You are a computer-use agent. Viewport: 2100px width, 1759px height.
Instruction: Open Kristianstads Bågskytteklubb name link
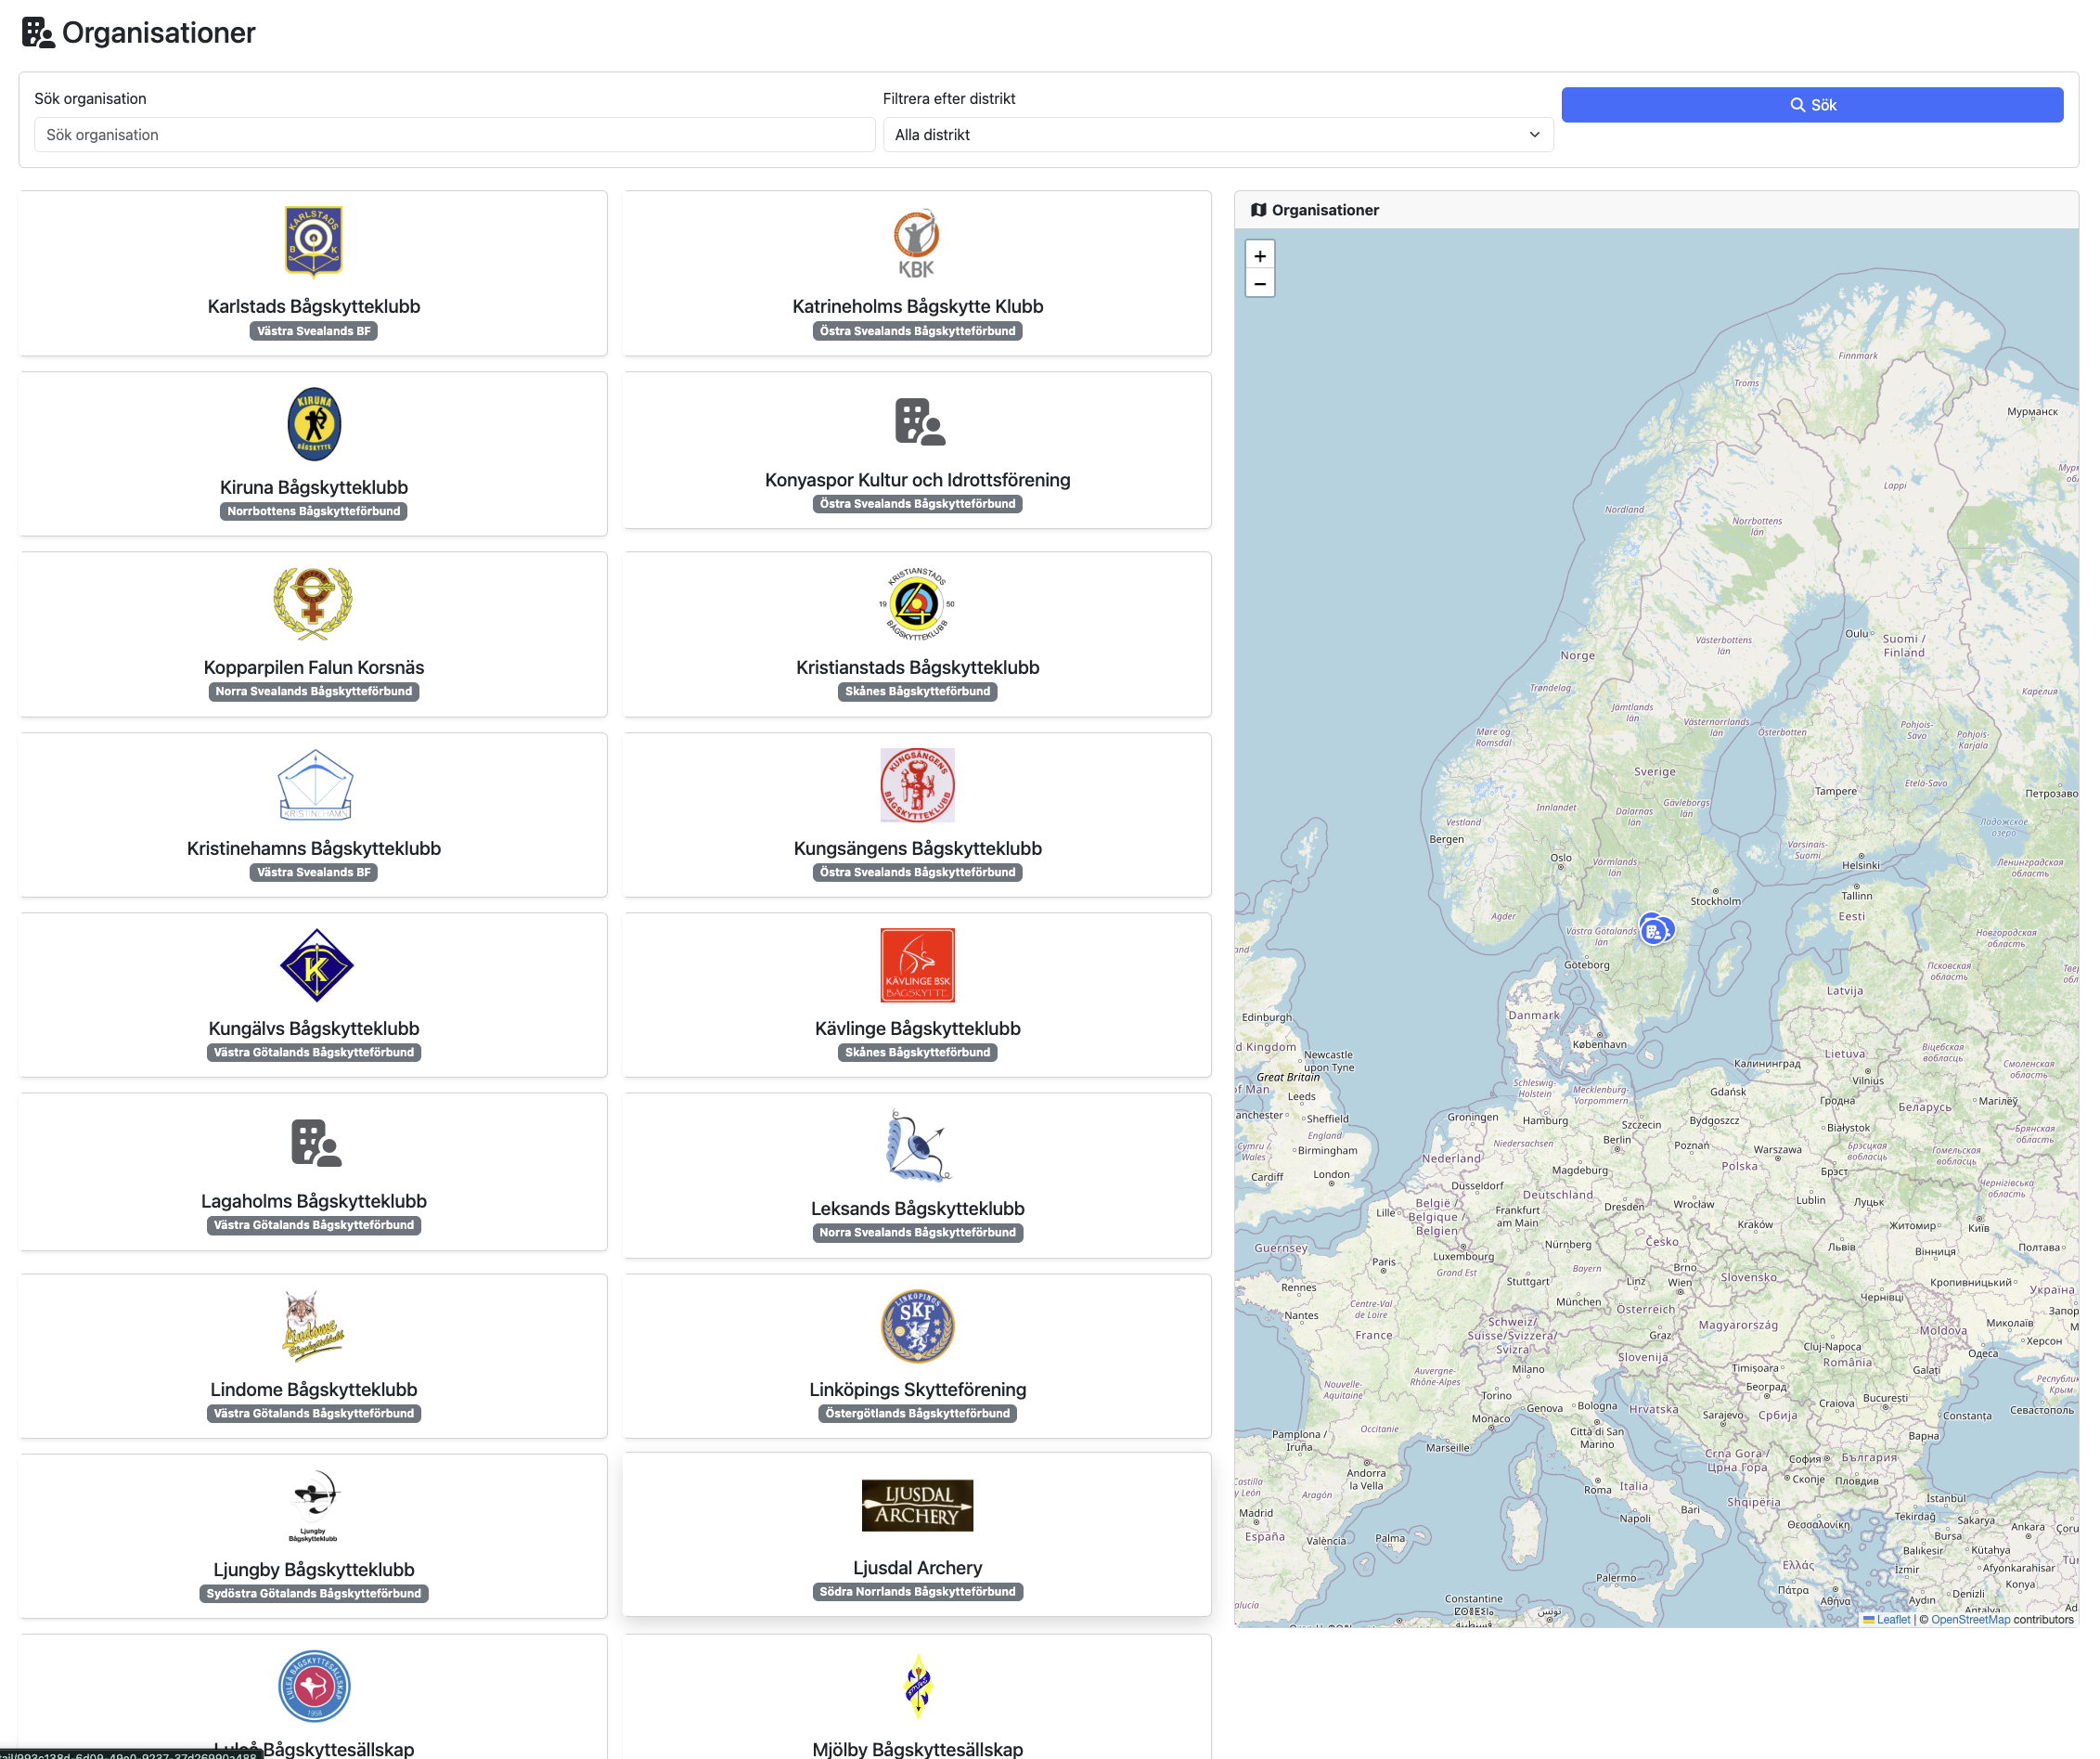[916, 667]
